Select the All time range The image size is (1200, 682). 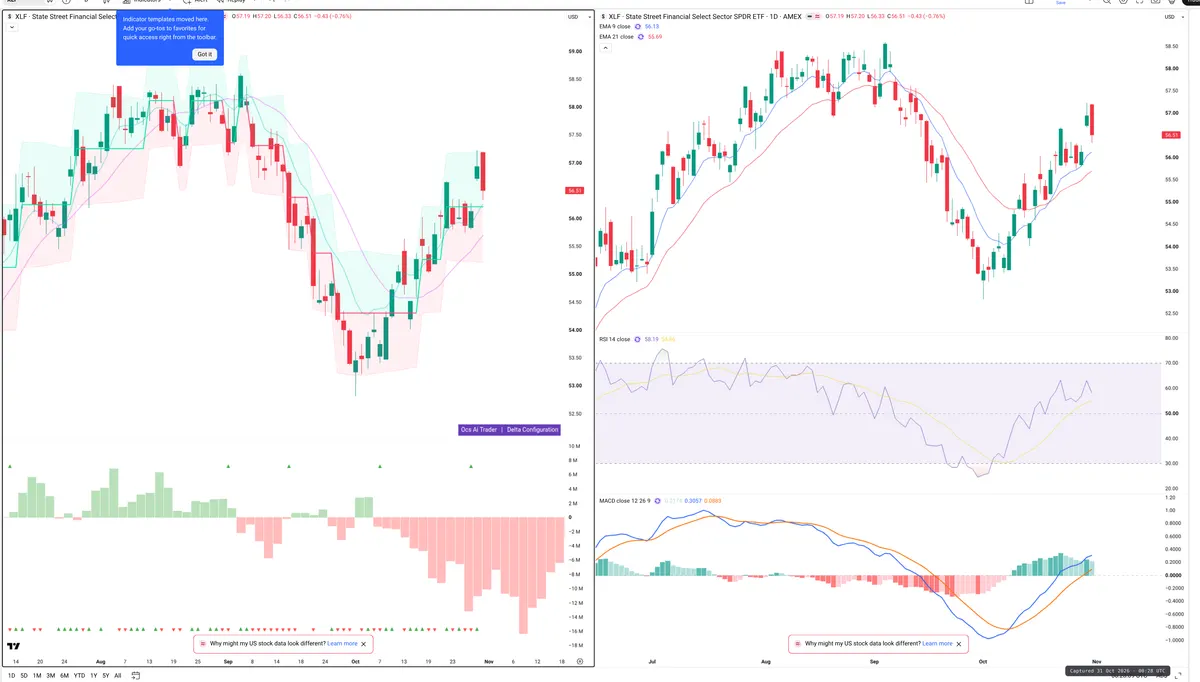117,676
